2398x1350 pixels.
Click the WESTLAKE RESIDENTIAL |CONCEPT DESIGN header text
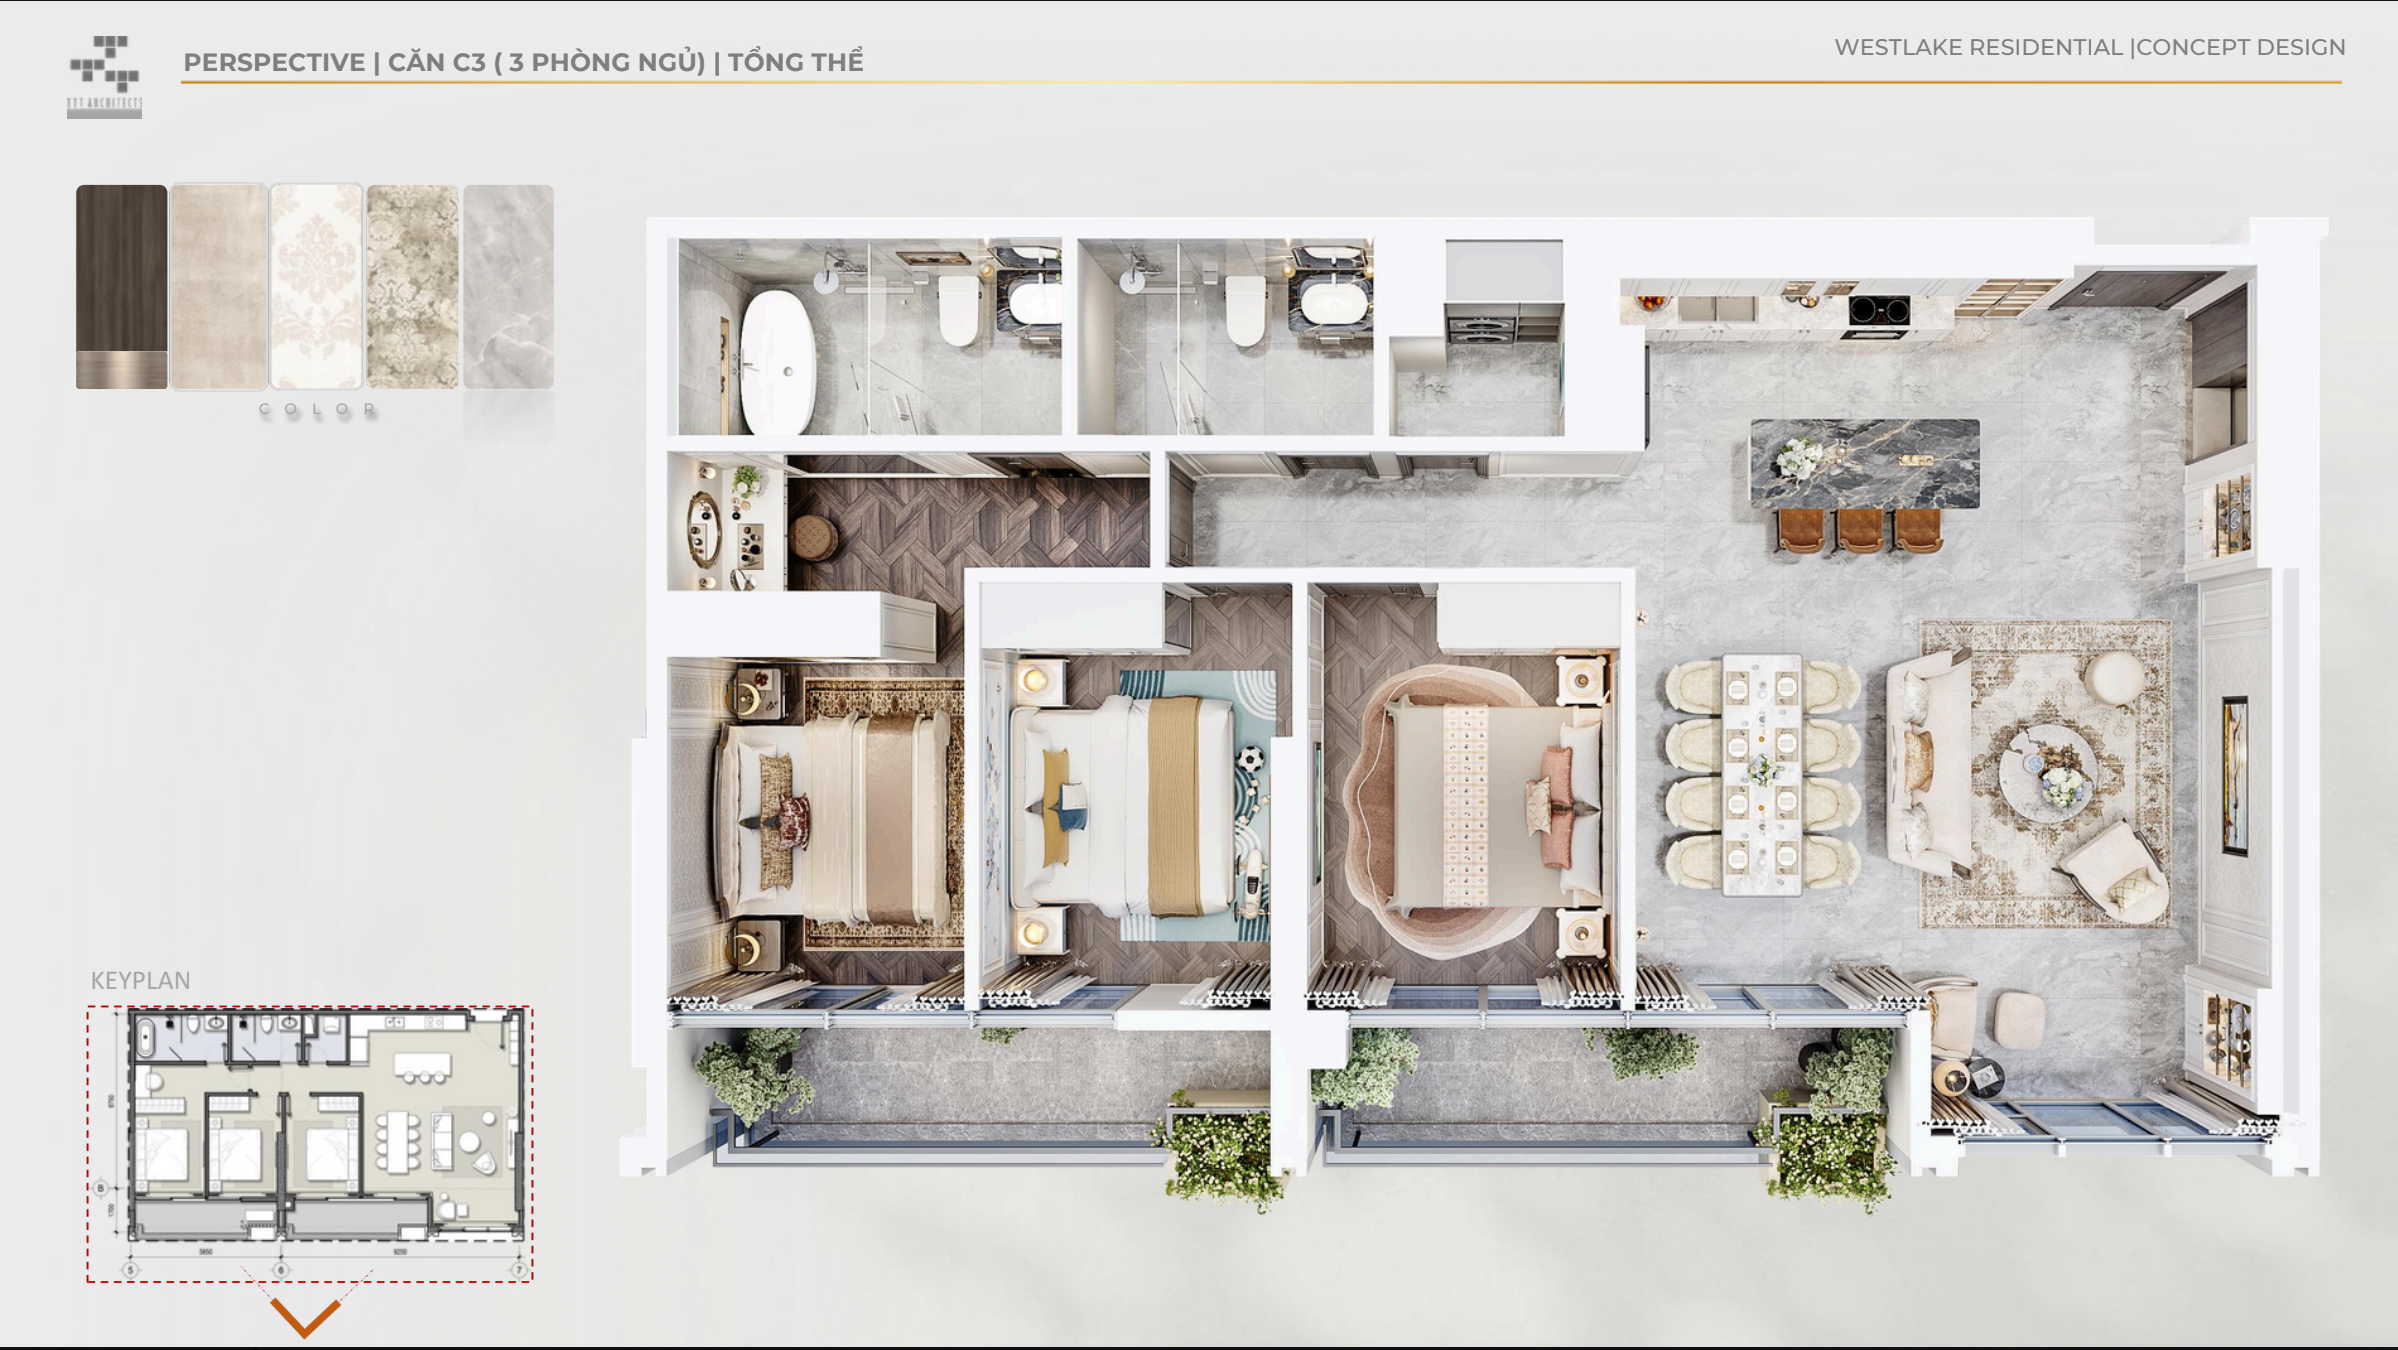click(2089, 47)
